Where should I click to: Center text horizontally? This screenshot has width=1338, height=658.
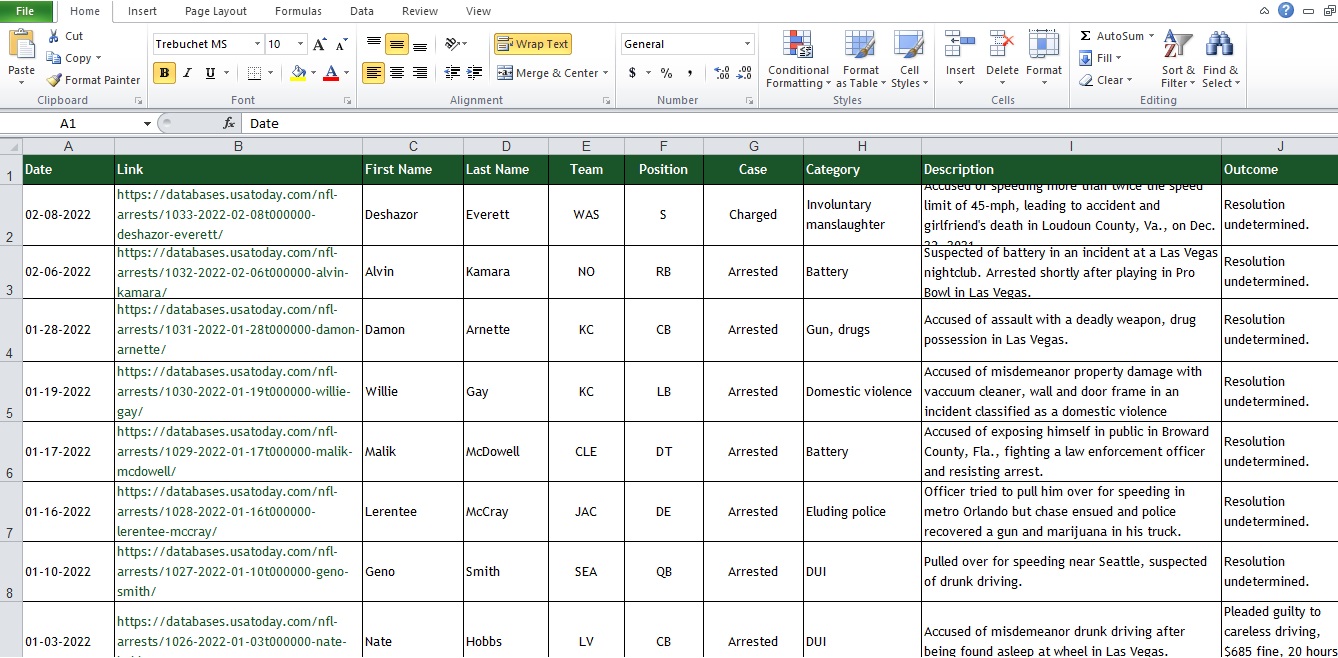pyautogui.click(x=397, y=73)
